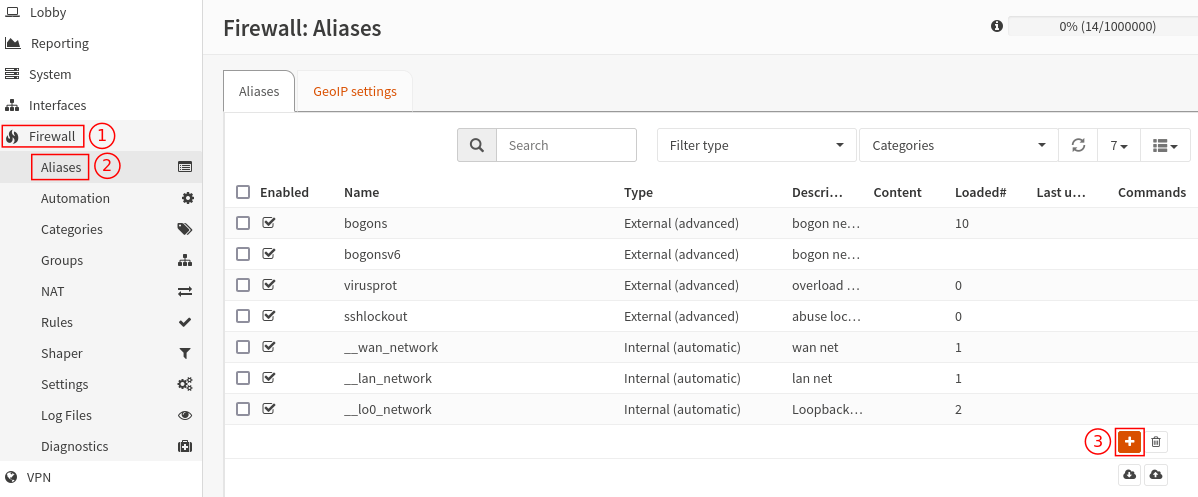This screenshot has height=497, width=1198.
Task: Tick the select-all checkbox in header
Action: click(x=243, y=192)
